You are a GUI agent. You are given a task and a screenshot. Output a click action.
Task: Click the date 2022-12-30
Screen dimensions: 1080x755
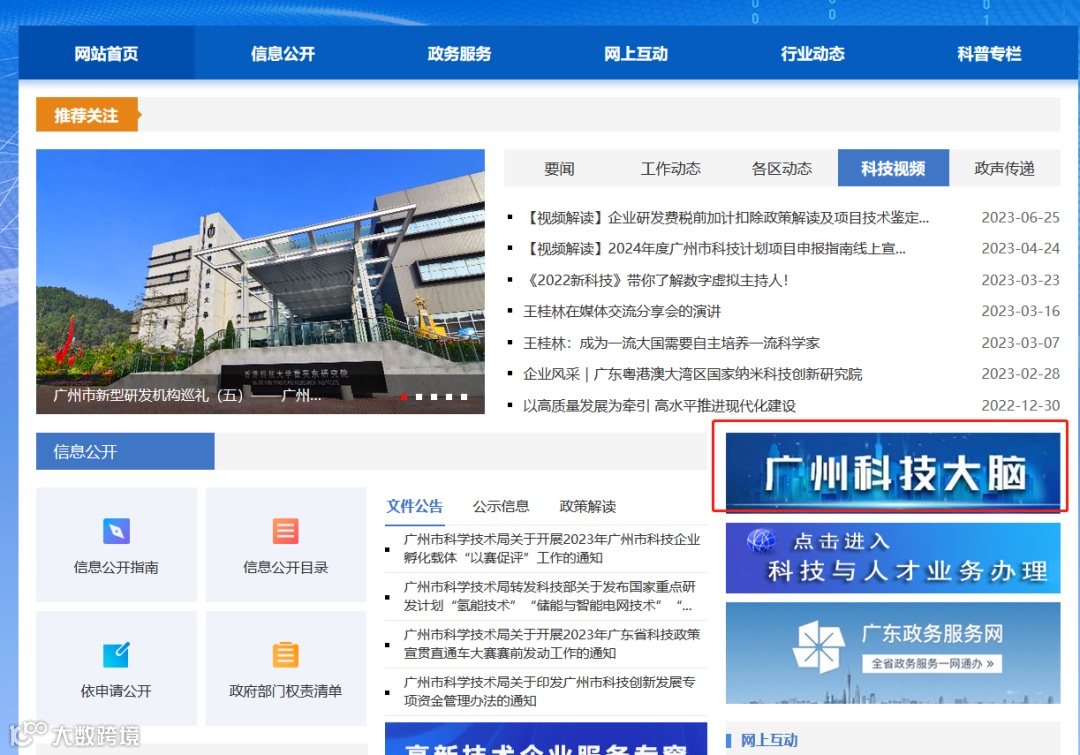1020,406
